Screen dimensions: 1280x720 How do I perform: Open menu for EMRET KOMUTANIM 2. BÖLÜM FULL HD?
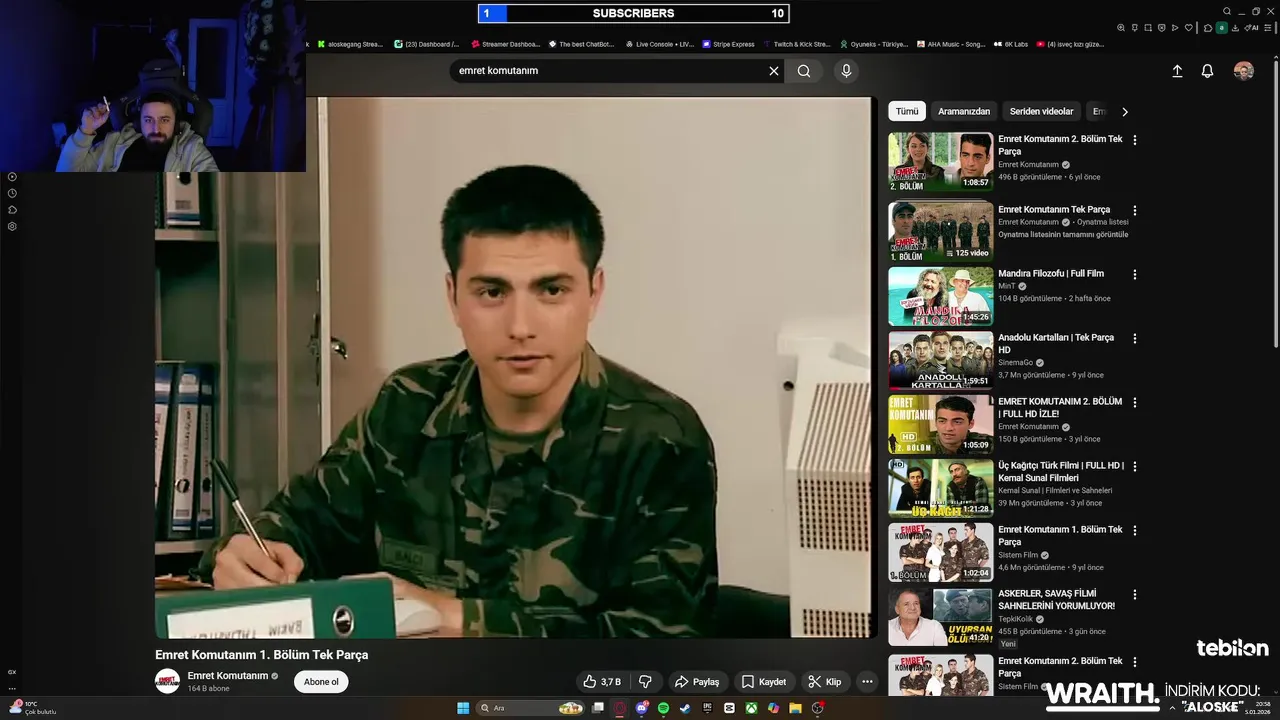(x=1134, y=403)
